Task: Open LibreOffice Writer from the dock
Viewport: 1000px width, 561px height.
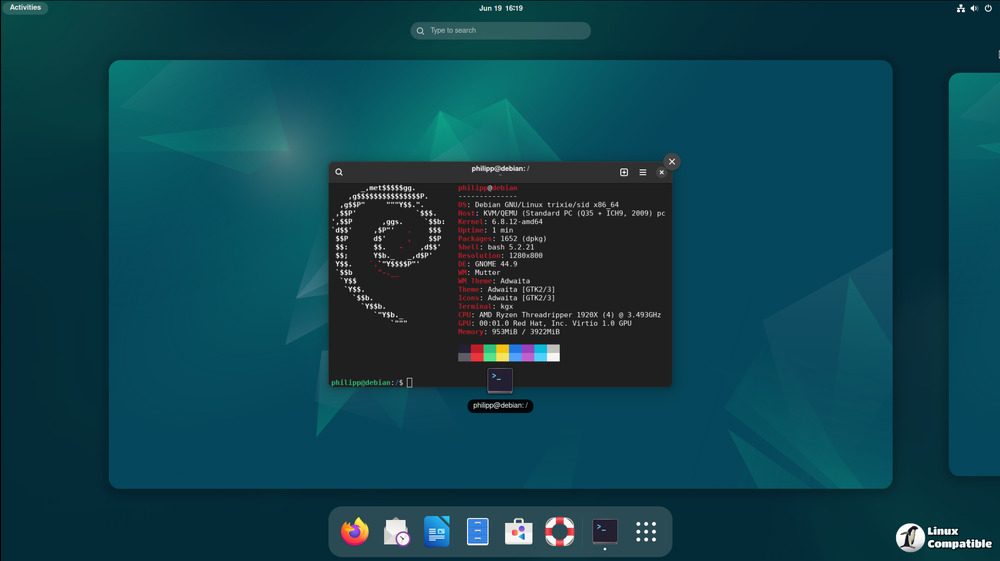Action: tap(437, 532)
